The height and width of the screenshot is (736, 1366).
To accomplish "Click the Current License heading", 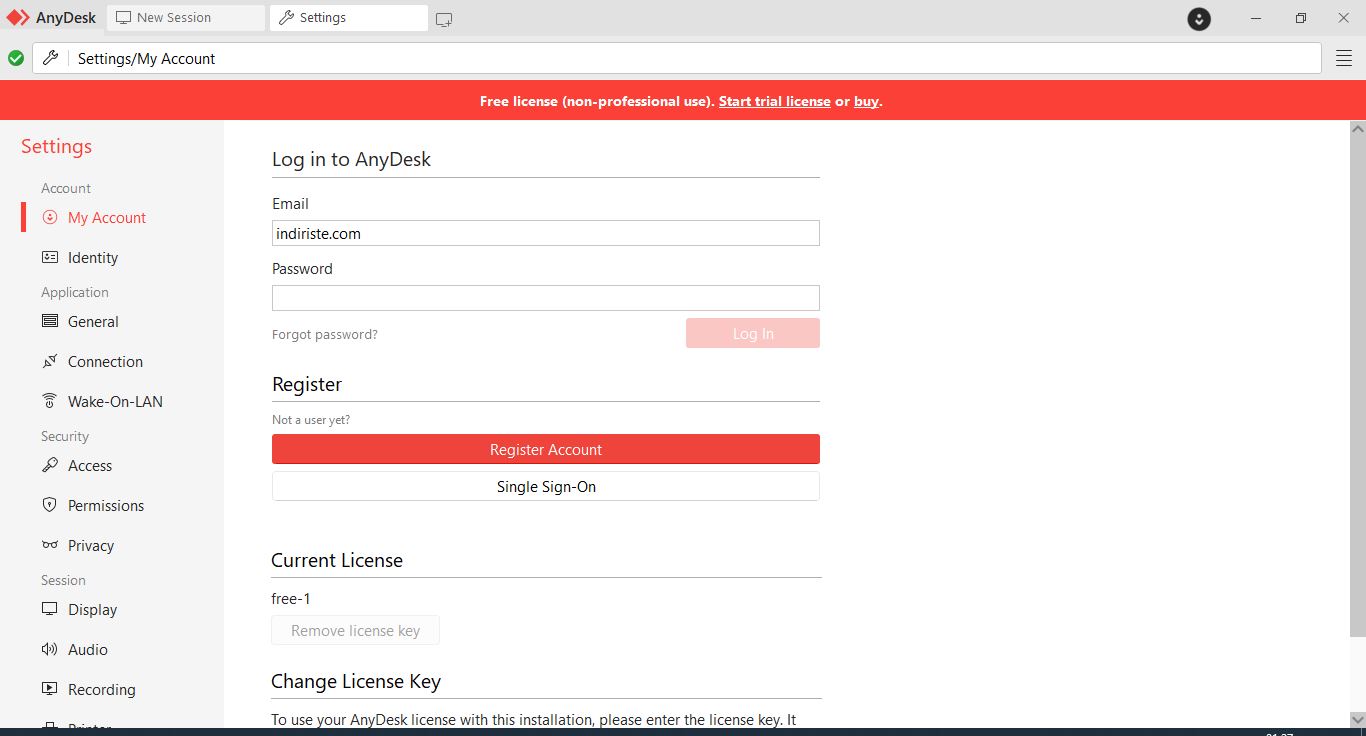I will click(x=337, y=560).
